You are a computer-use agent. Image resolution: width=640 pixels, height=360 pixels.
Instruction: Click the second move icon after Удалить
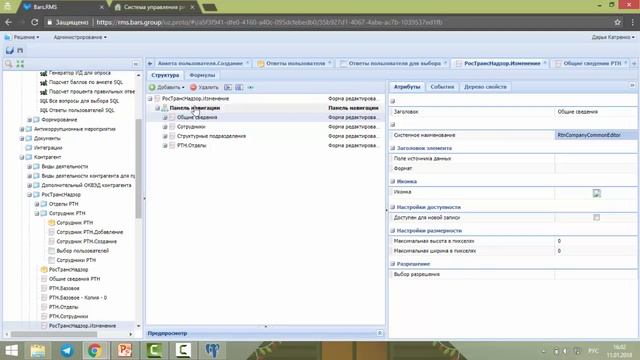pos(239,87)
